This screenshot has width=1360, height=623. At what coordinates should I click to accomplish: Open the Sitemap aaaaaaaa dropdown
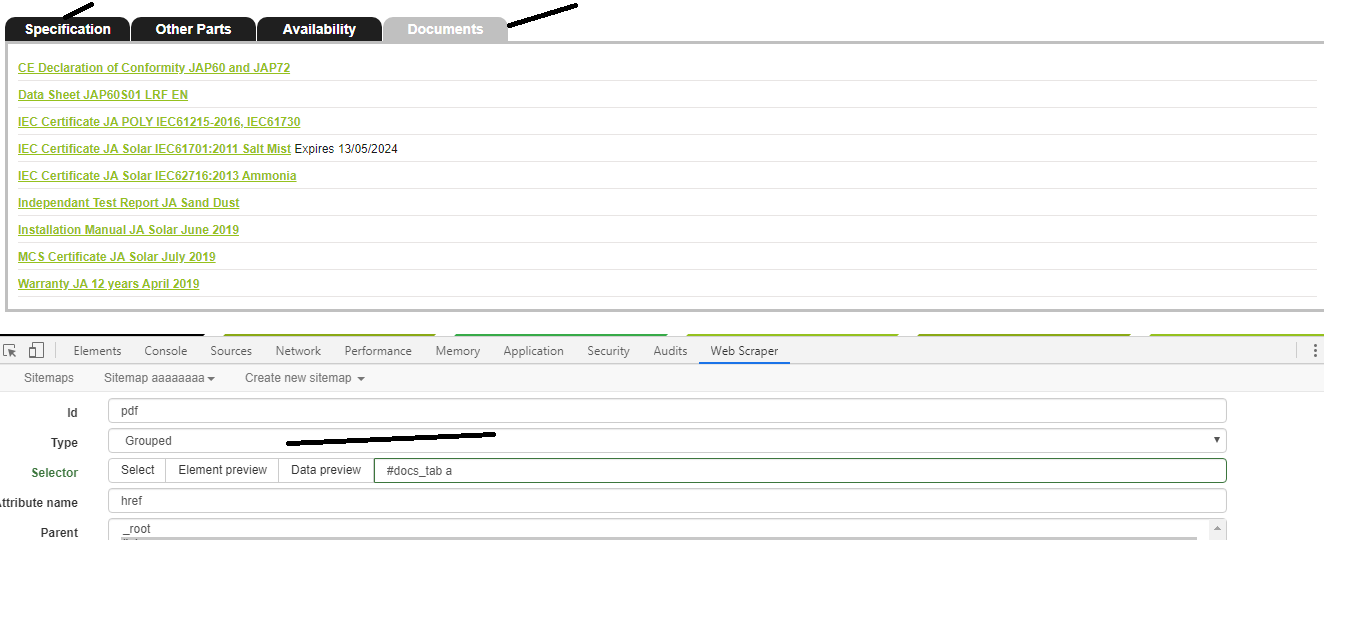point(159,378)
